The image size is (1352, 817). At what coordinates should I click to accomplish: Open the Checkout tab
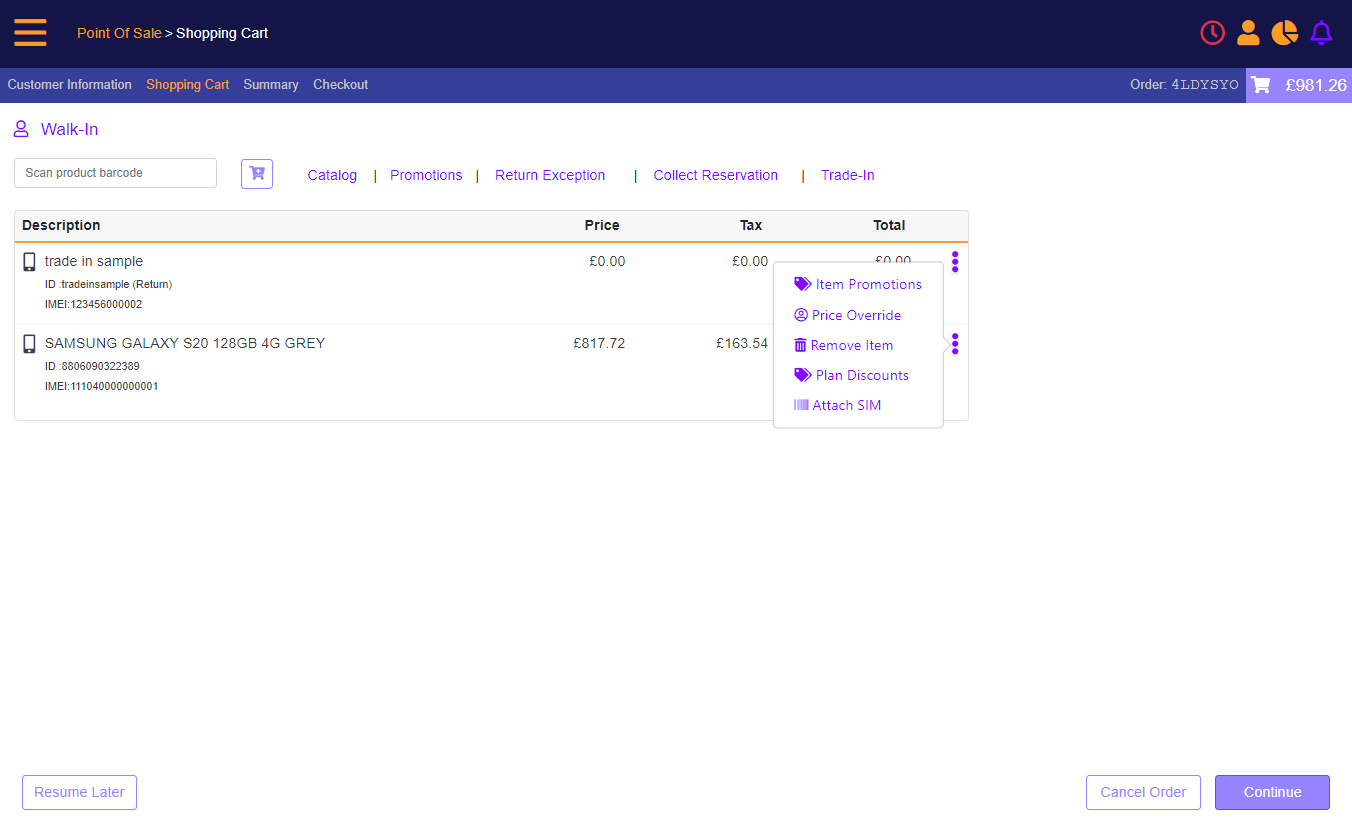click(341, 85)
